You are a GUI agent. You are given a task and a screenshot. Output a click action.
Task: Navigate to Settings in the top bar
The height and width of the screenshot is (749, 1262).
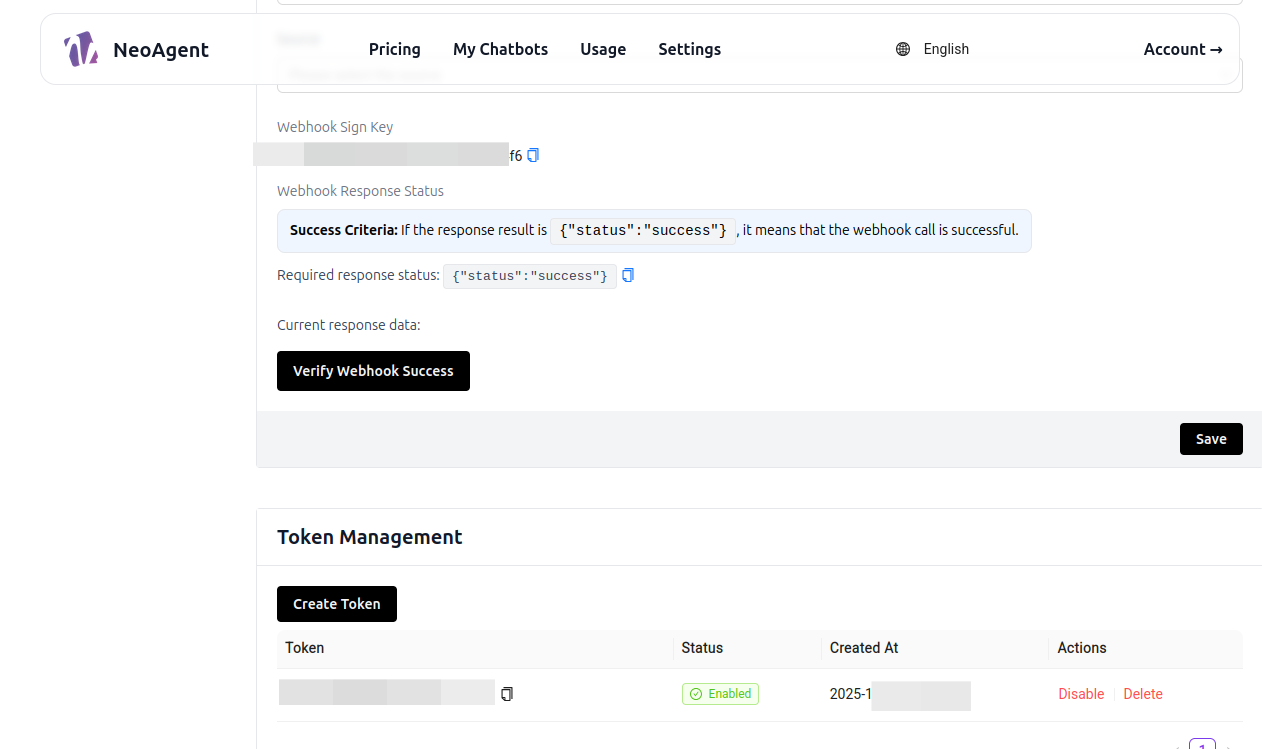689,49
